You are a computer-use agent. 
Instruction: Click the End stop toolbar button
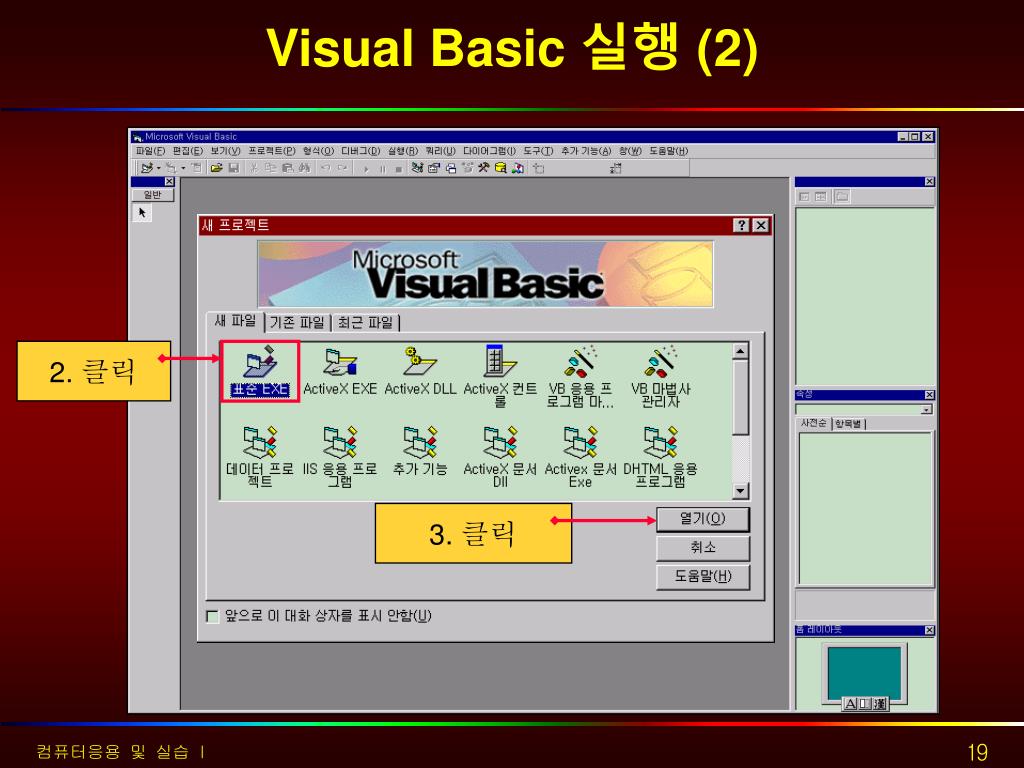[x=398, y=169]
